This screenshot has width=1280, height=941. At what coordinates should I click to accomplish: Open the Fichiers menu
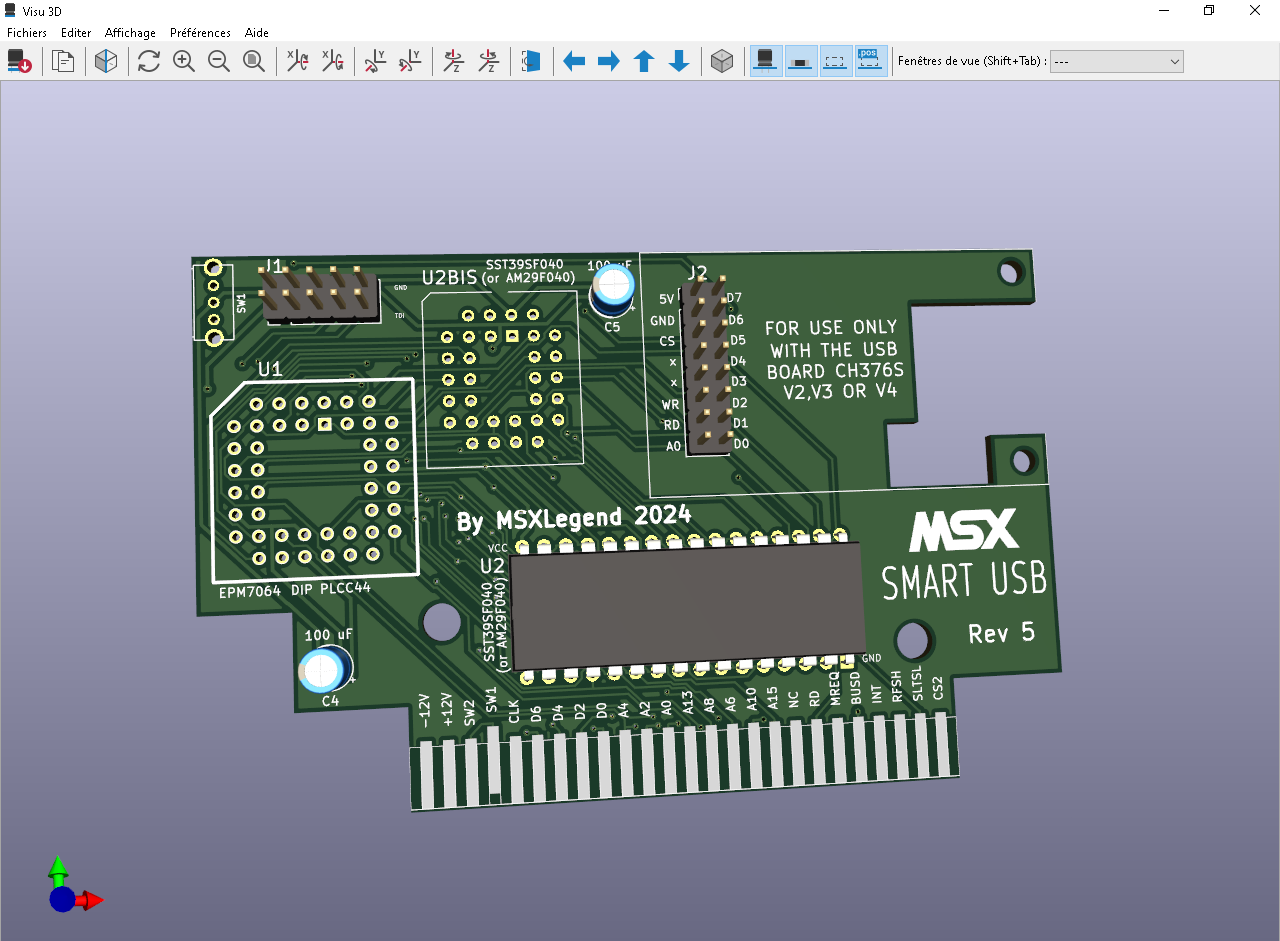coord(27,33)
